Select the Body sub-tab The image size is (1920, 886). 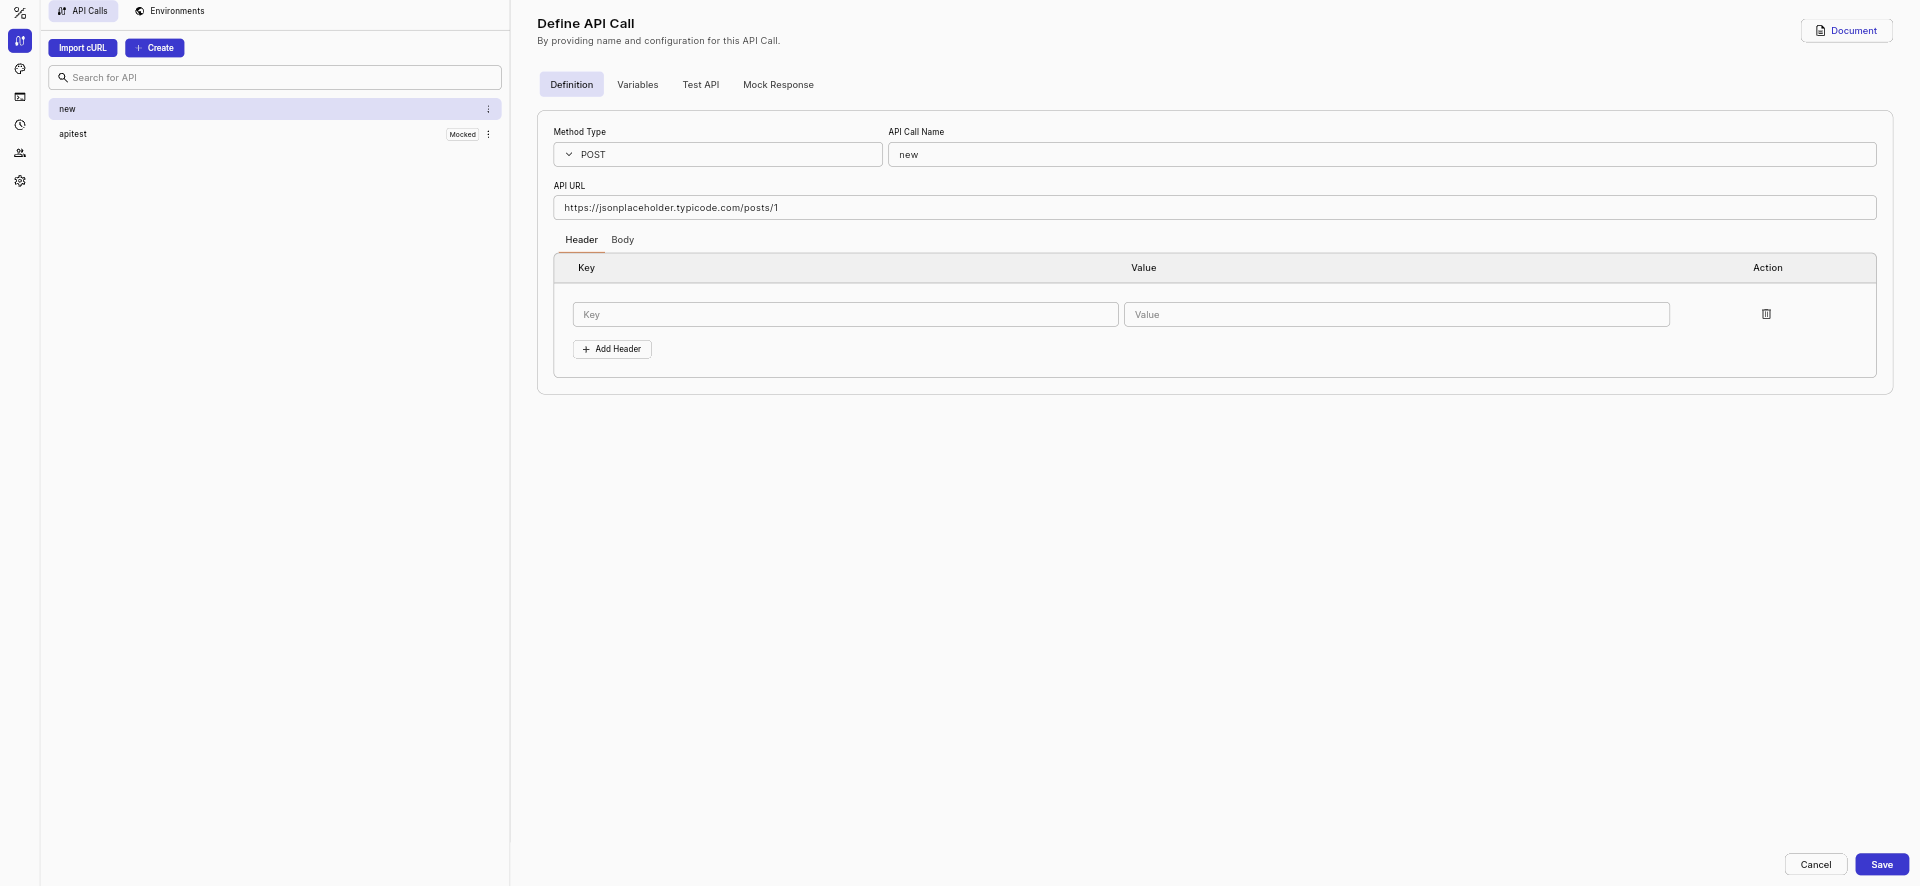622,240
